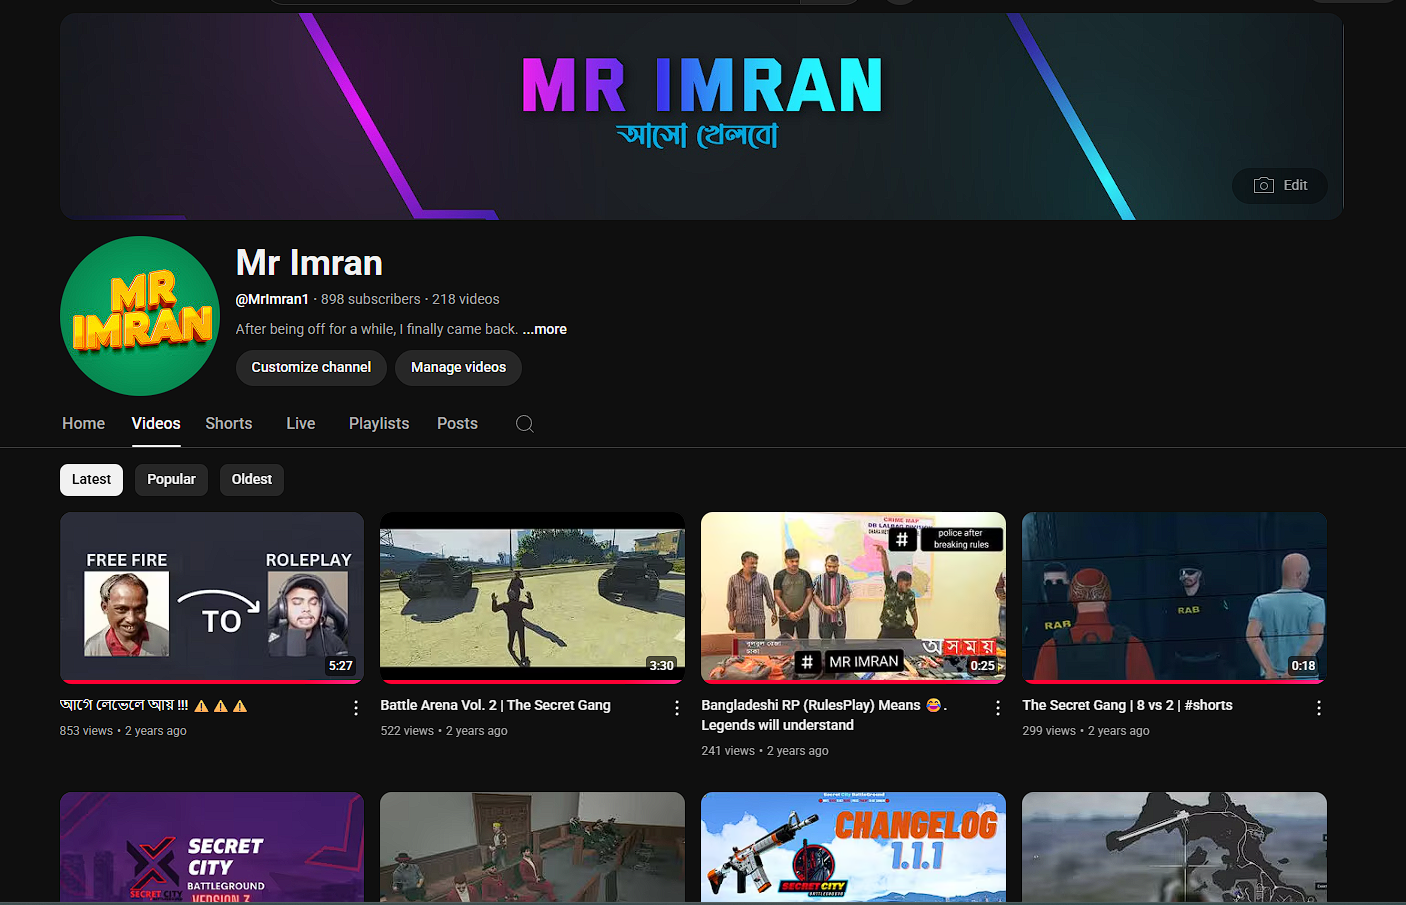The image size is (1406, 905).
Task: Click the 853 views metadata text
Action: pyautogui.click(x=86, y=731)
